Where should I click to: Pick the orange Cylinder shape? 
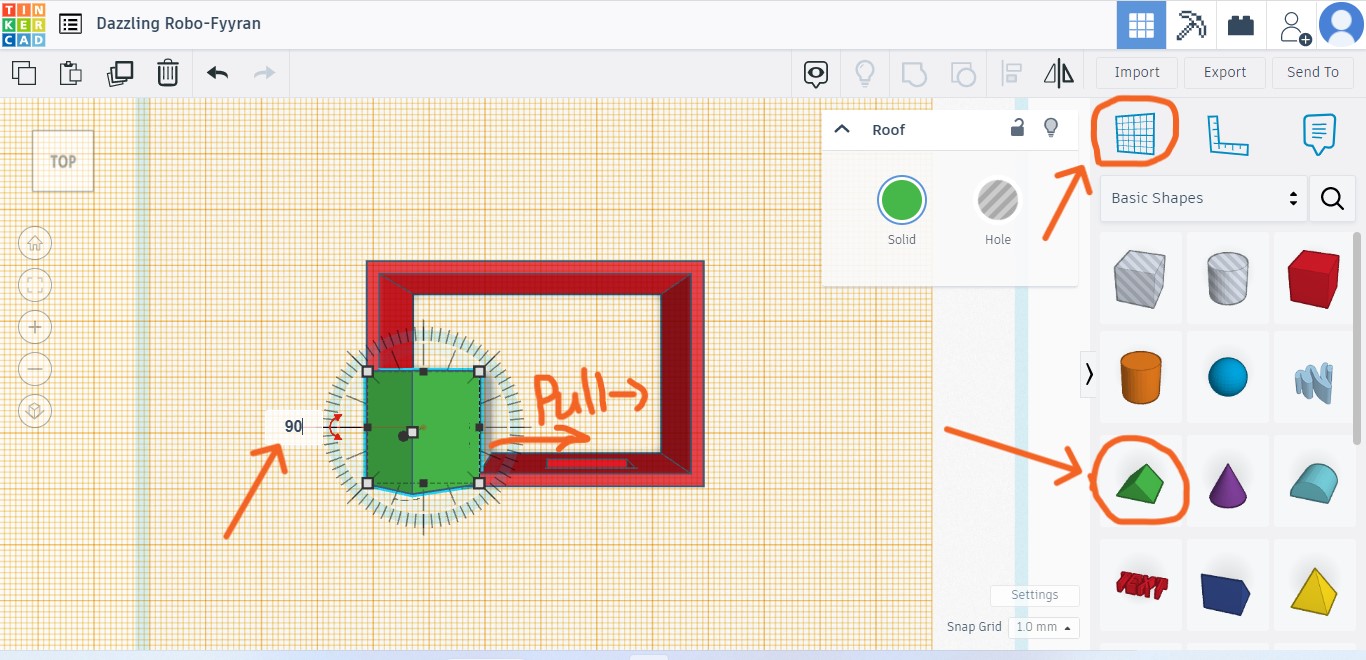pos(1141,378)
